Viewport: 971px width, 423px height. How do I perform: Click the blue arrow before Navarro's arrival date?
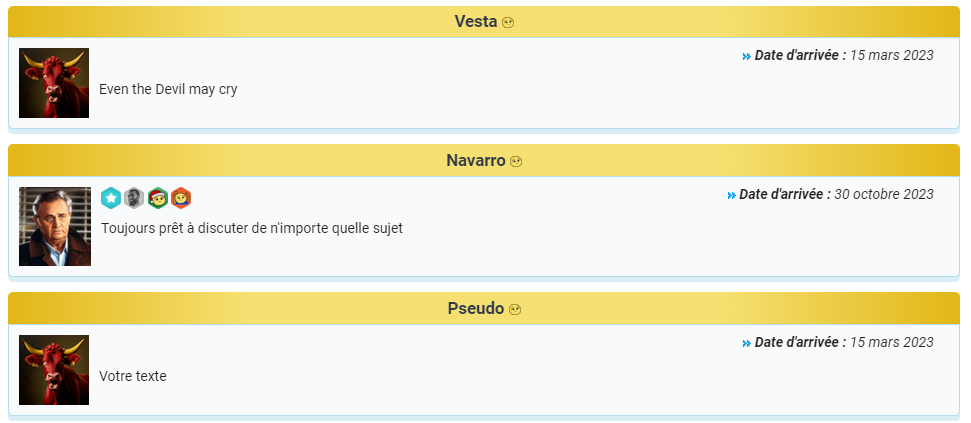point(732,195)
